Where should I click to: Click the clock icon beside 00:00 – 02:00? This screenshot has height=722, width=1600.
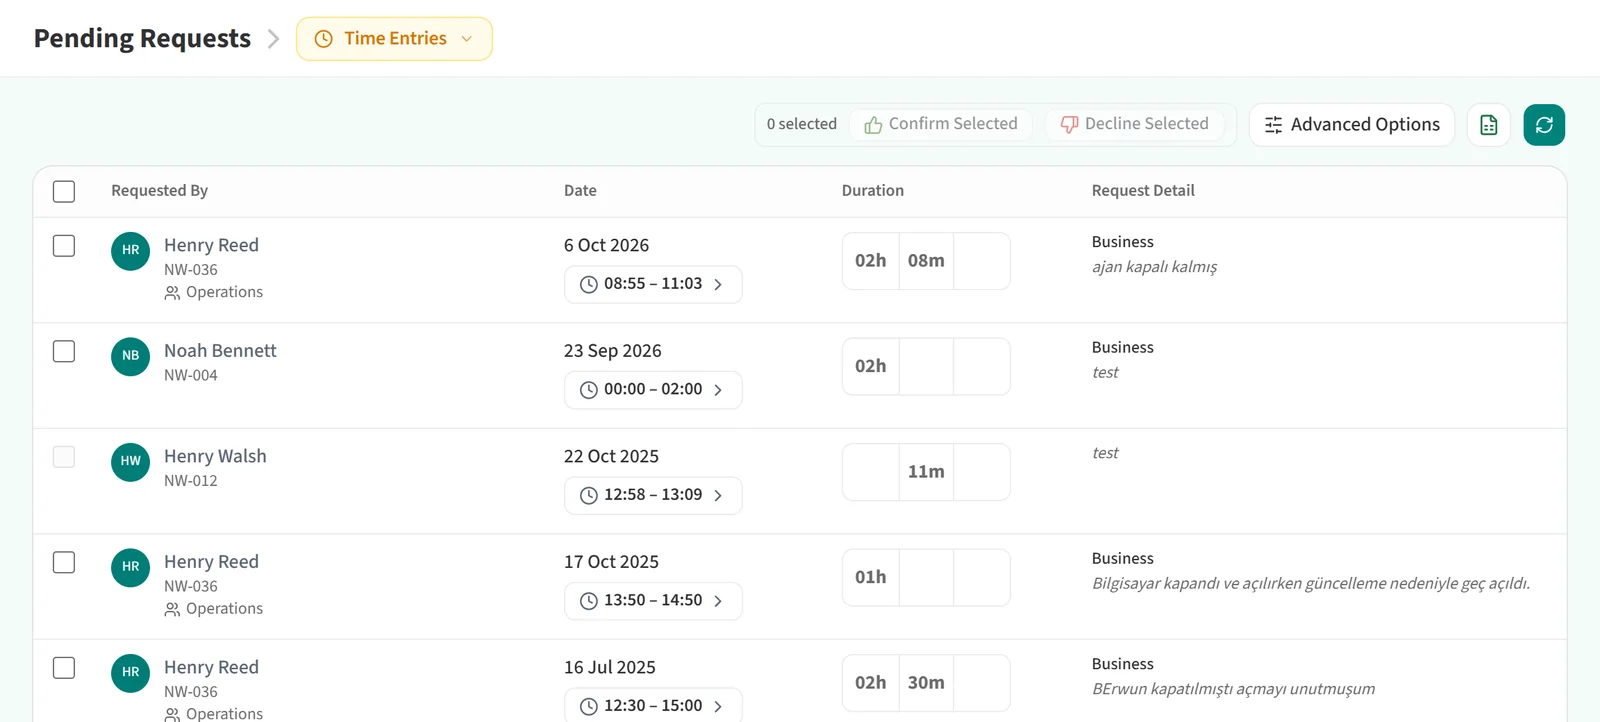coord(589,390)
